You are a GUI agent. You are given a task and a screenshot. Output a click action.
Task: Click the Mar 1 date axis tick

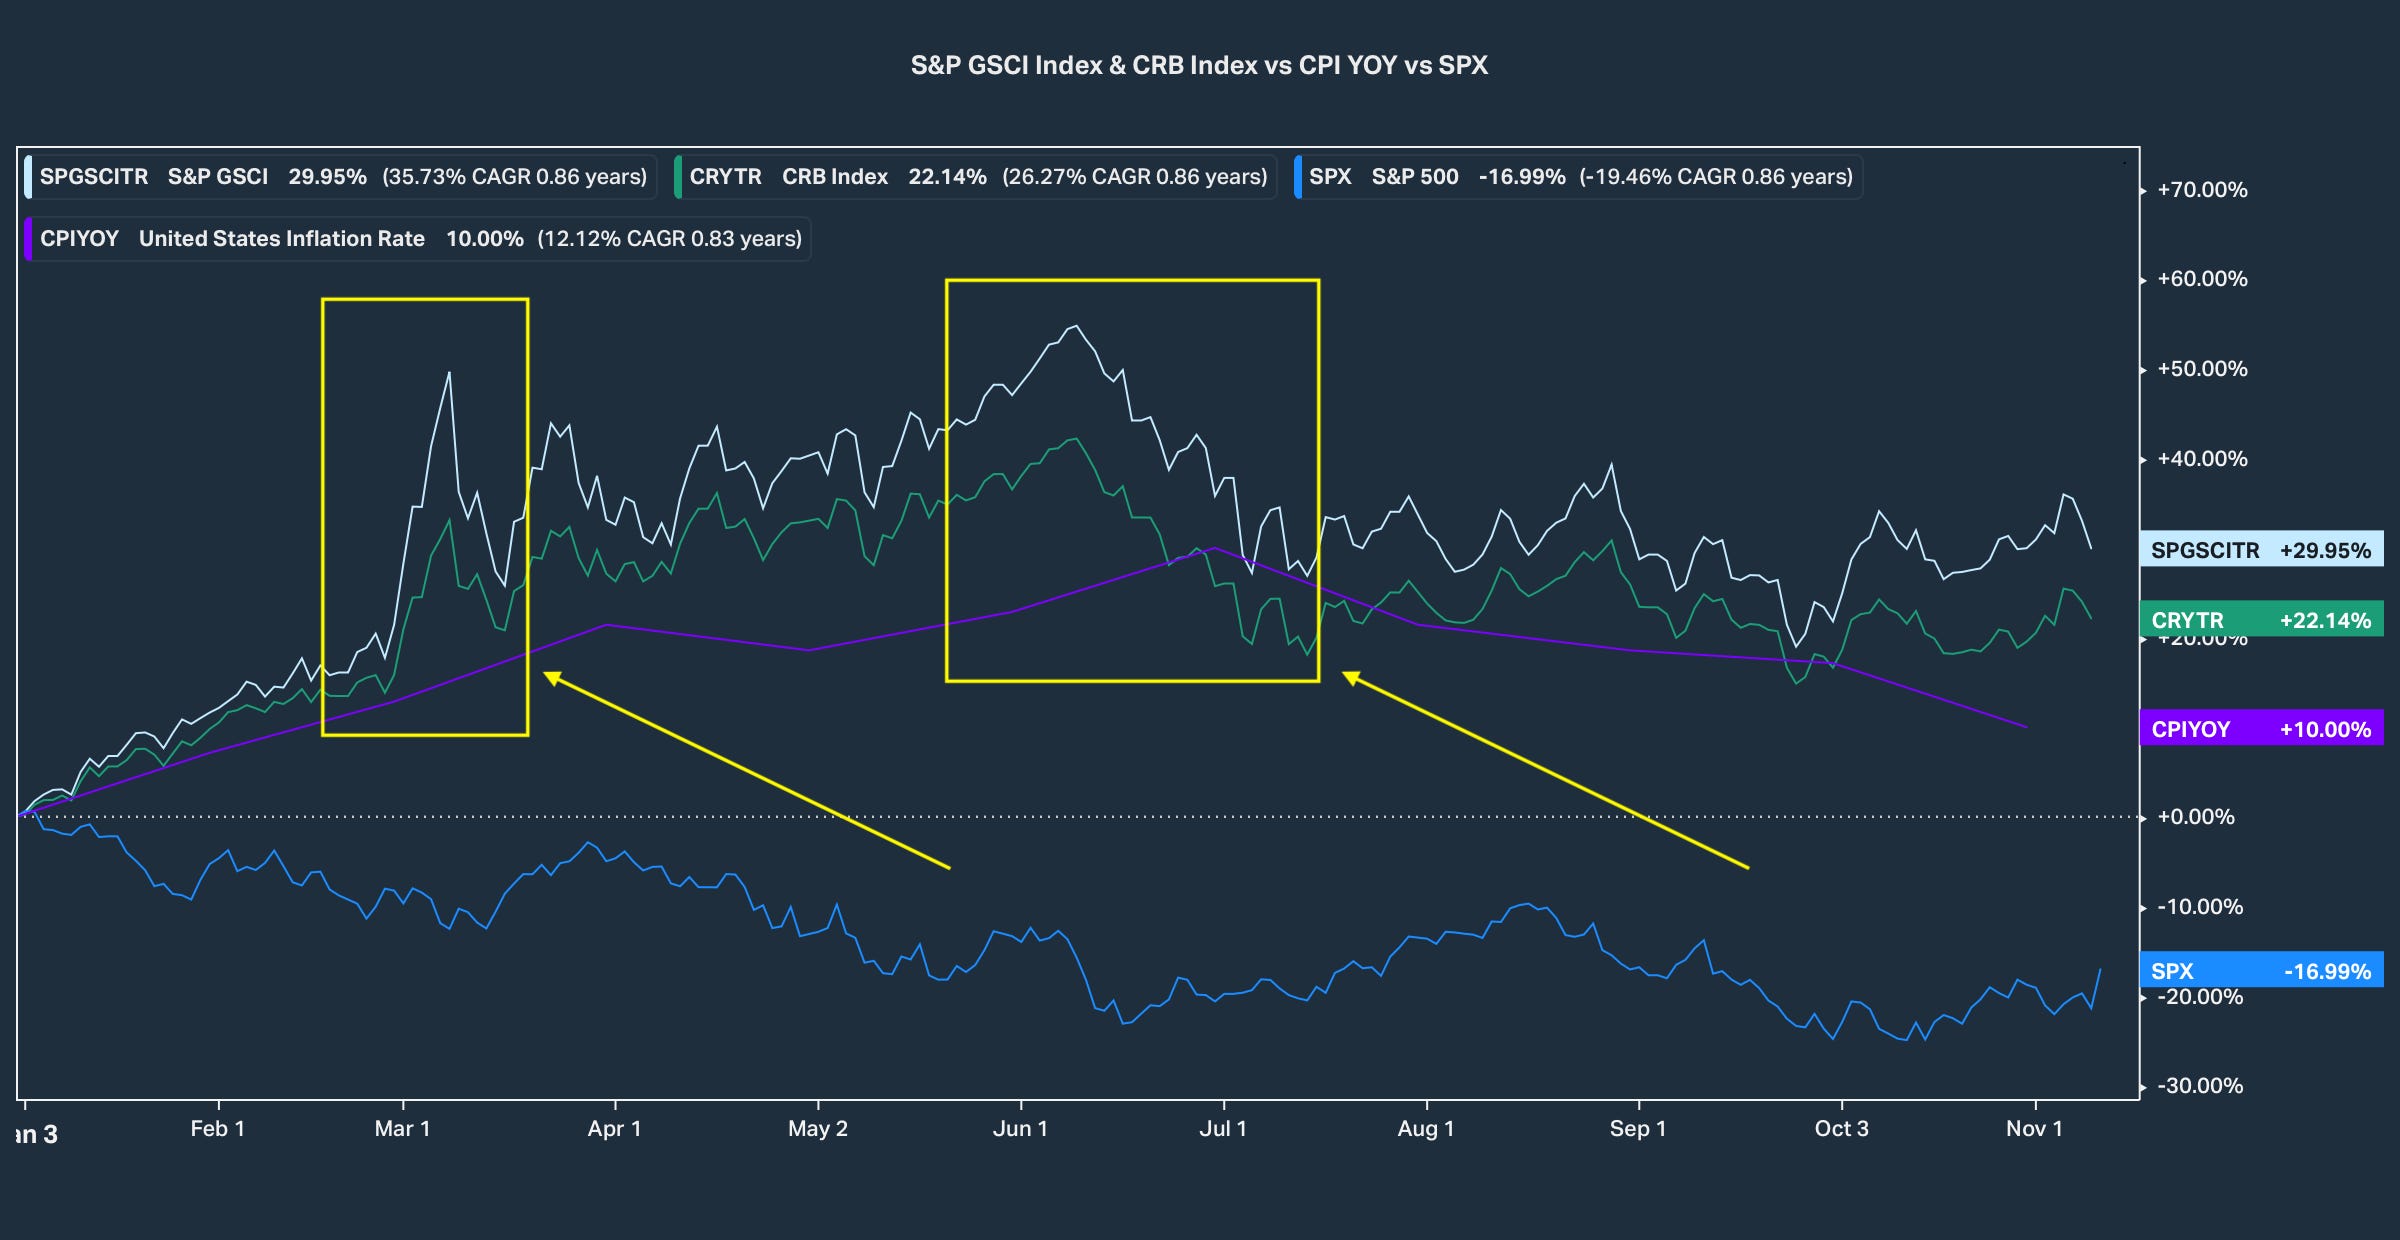402,1129
